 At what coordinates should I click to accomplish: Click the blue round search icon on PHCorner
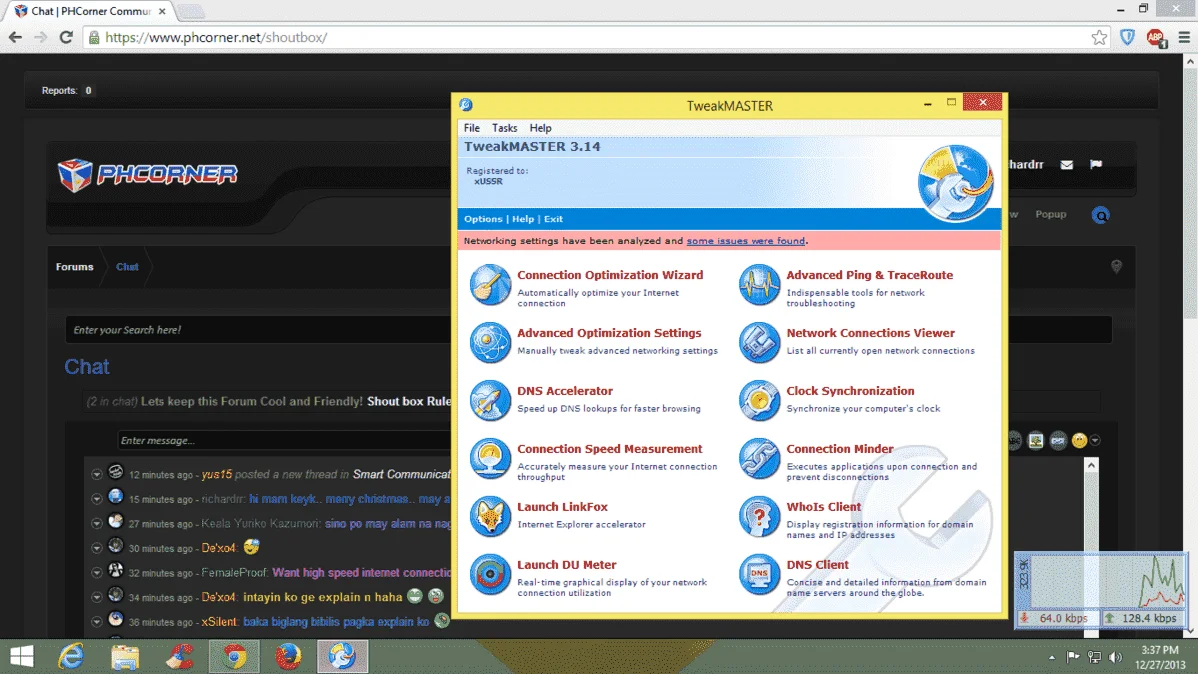tap(1100, 215)
